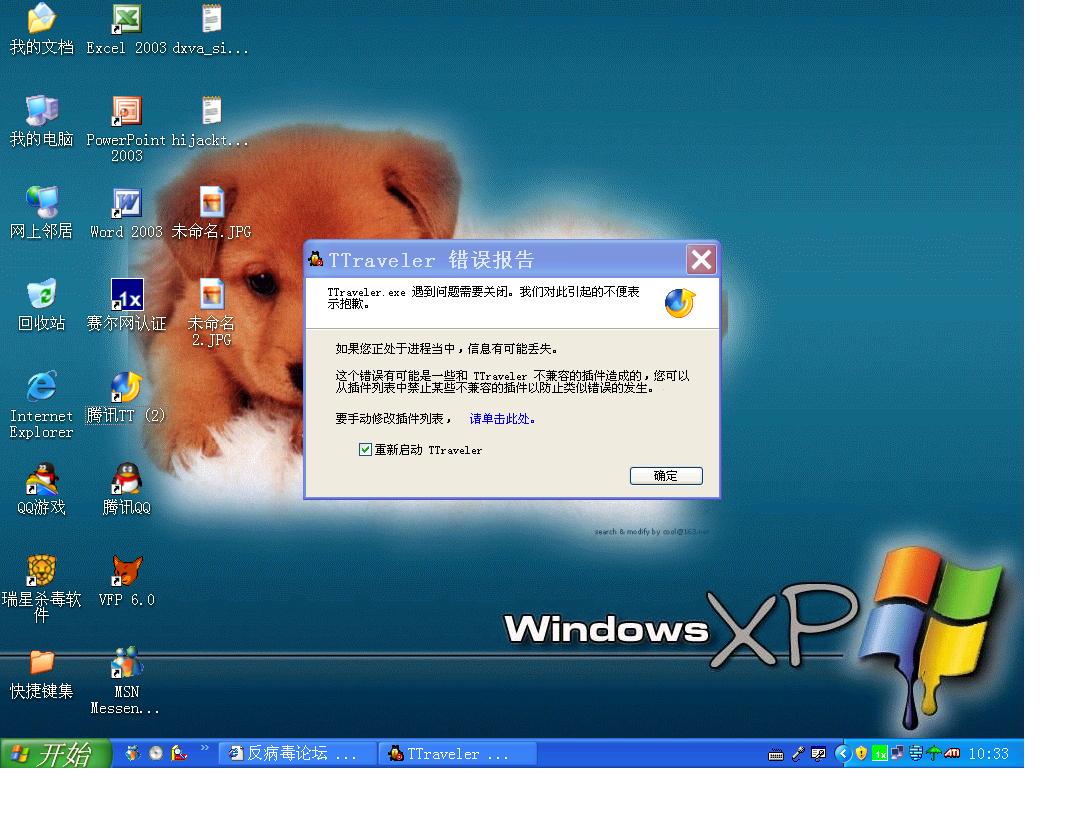Click the security shield tray icon

(861, 753)
